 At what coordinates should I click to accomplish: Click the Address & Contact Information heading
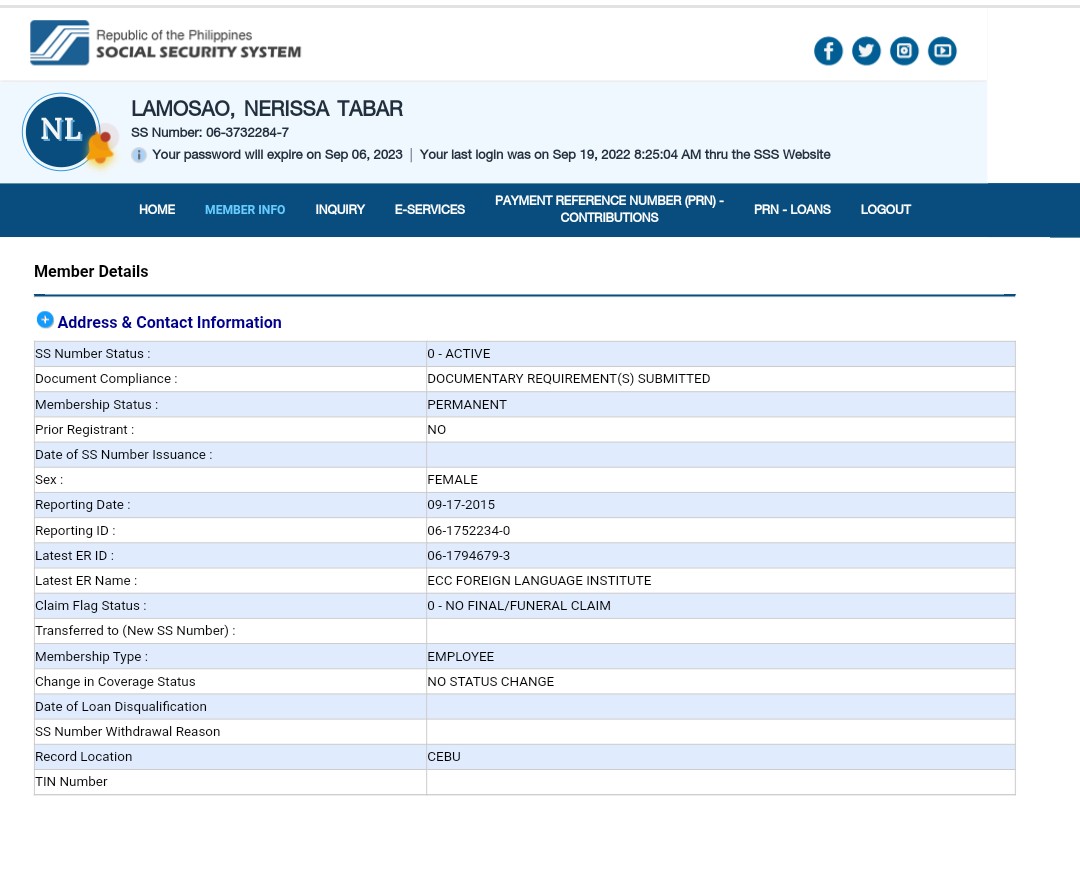click(169, 322)
